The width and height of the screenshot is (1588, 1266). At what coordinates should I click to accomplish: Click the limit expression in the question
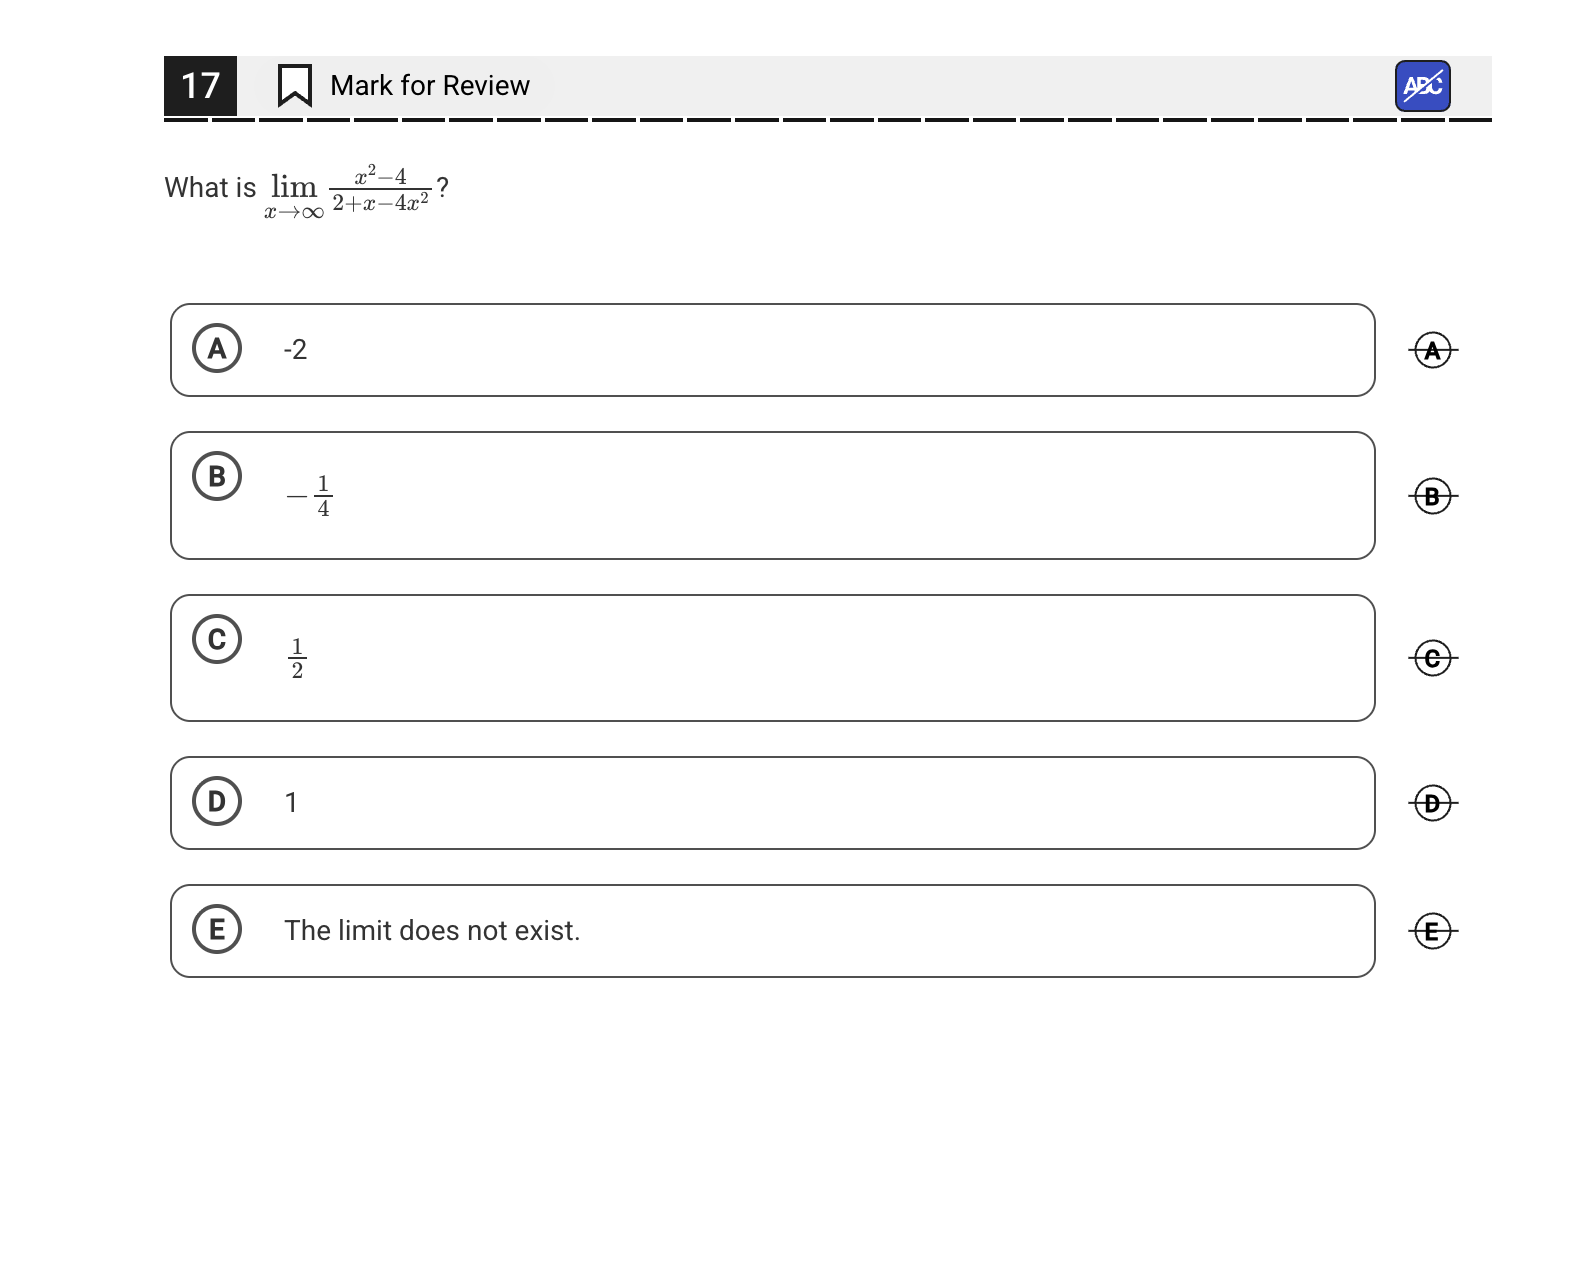[348, 189]
